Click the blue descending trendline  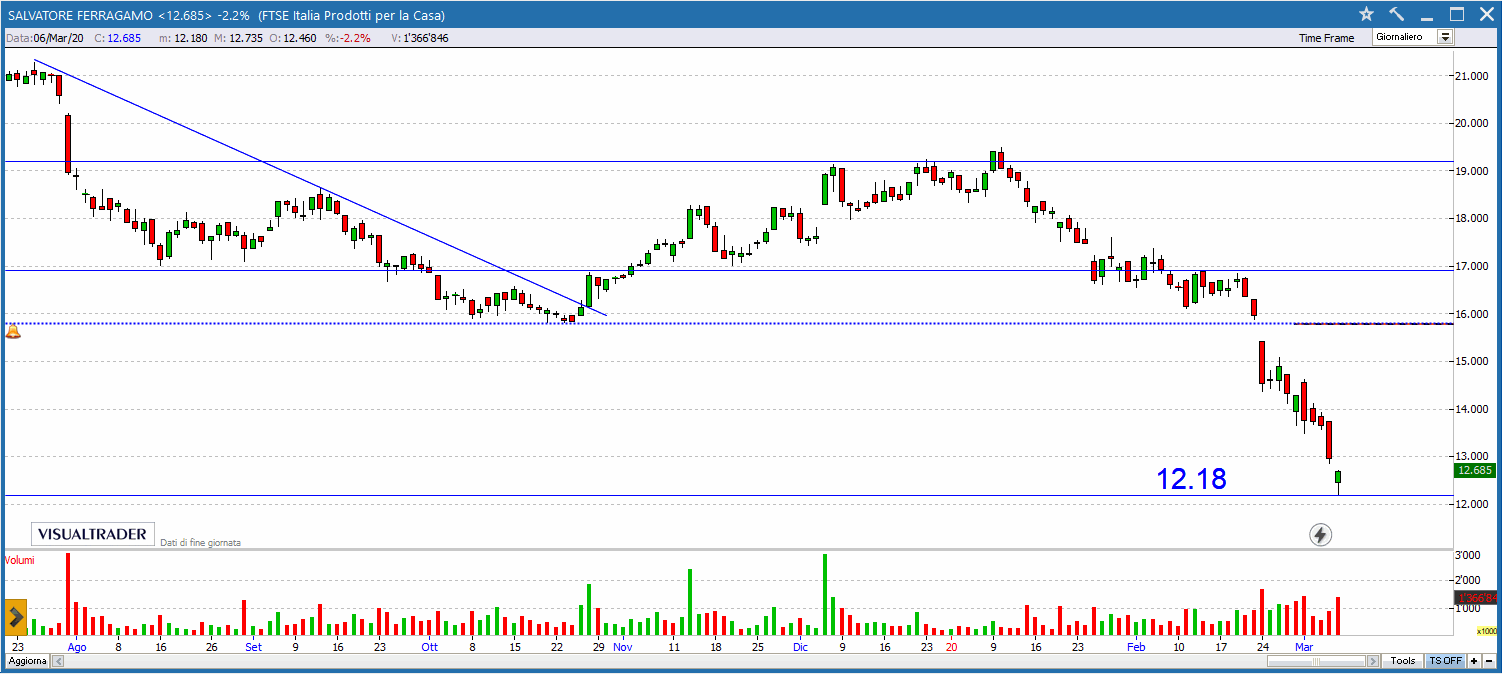tap(320, 188)
